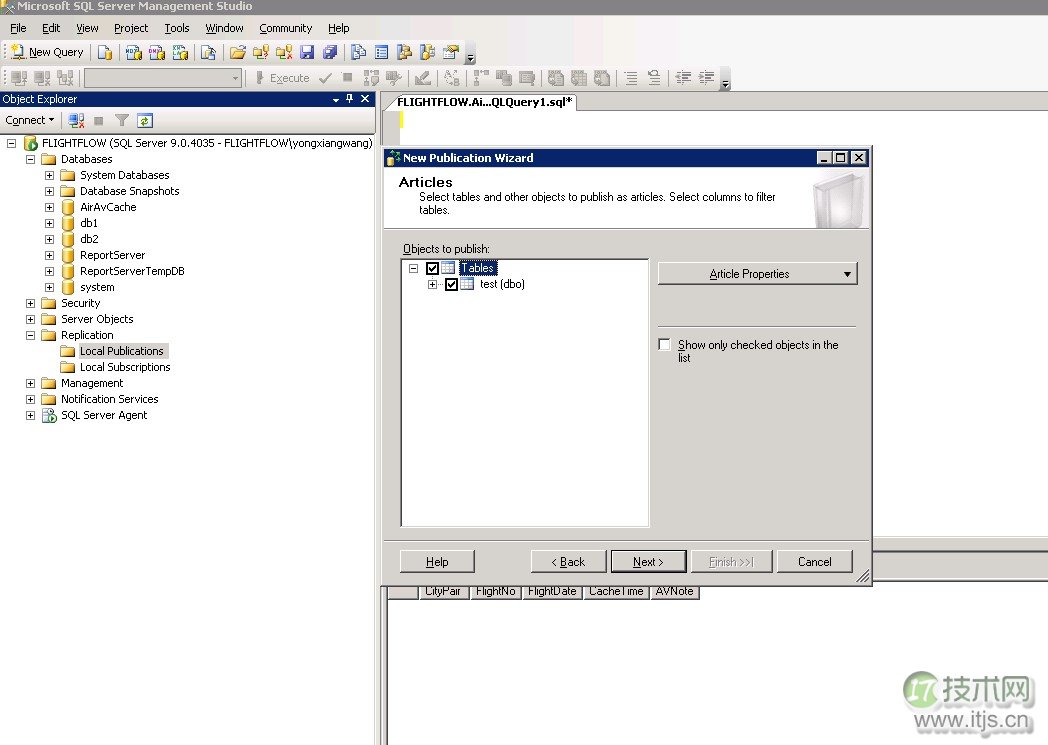Open the Article Properties dropdown

[x=757, y=274]
